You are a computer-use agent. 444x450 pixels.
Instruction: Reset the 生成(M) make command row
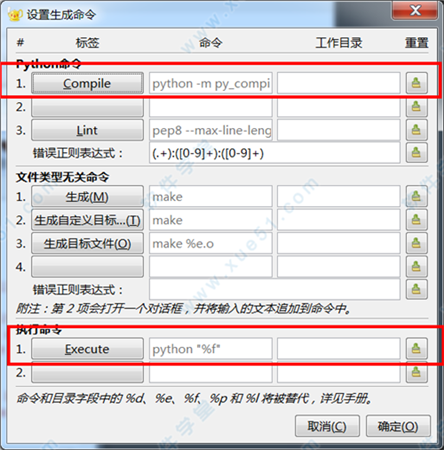416,196
